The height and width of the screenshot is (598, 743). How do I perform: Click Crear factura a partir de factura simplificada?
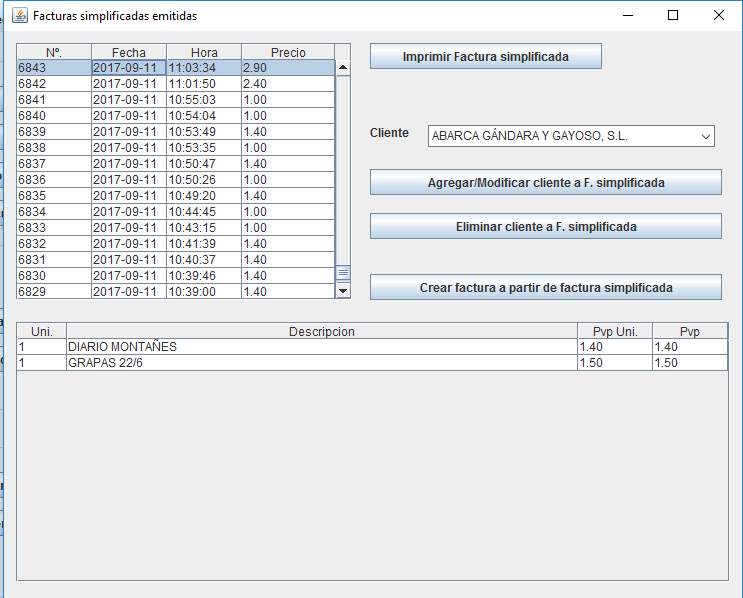545,288
